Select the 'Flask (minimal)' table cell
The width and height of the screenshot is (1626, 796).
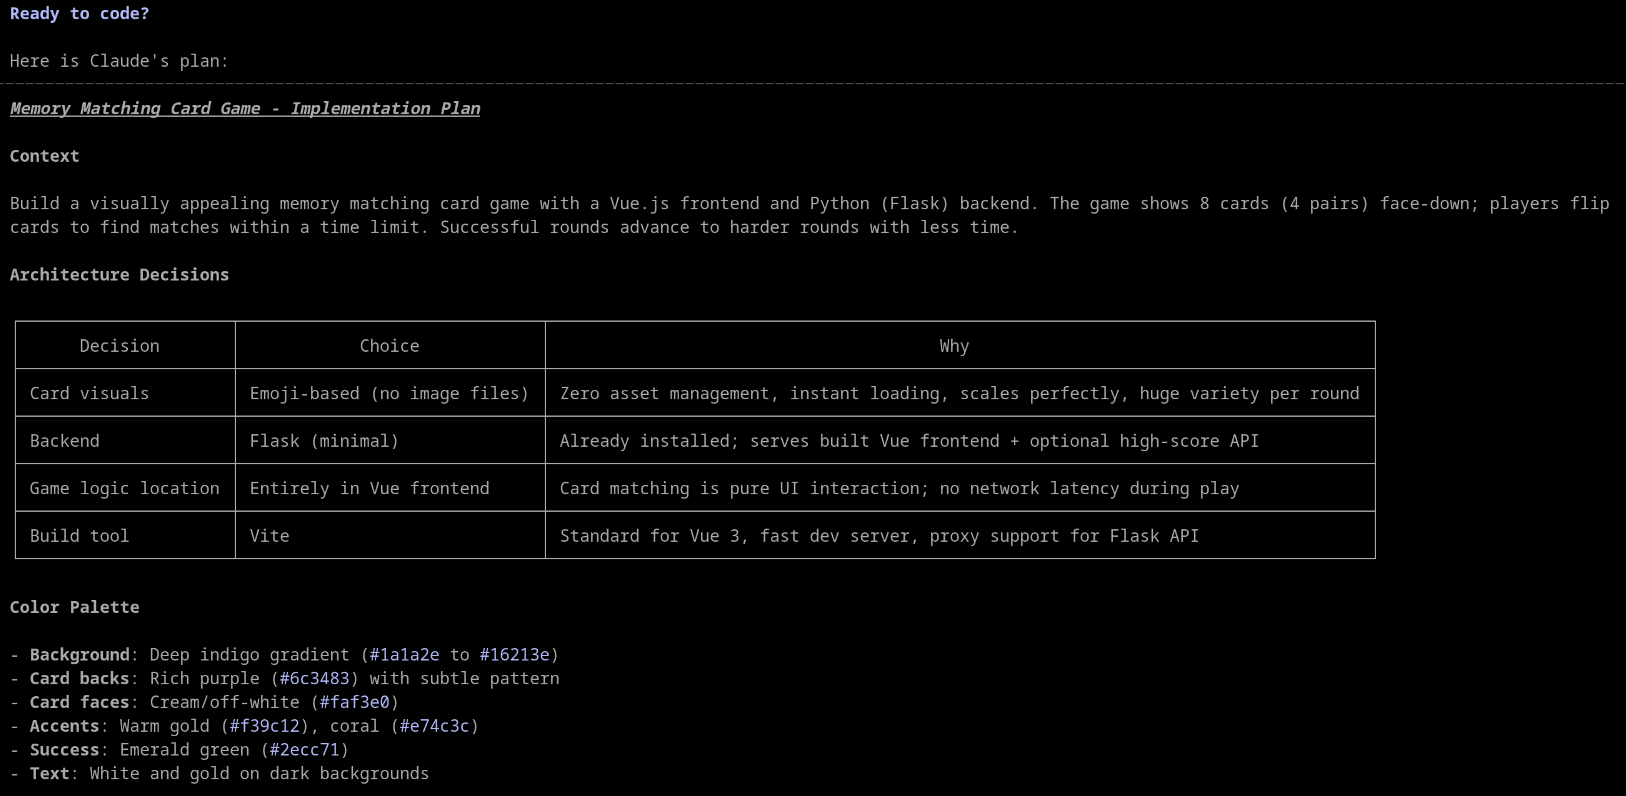(324, 441)
